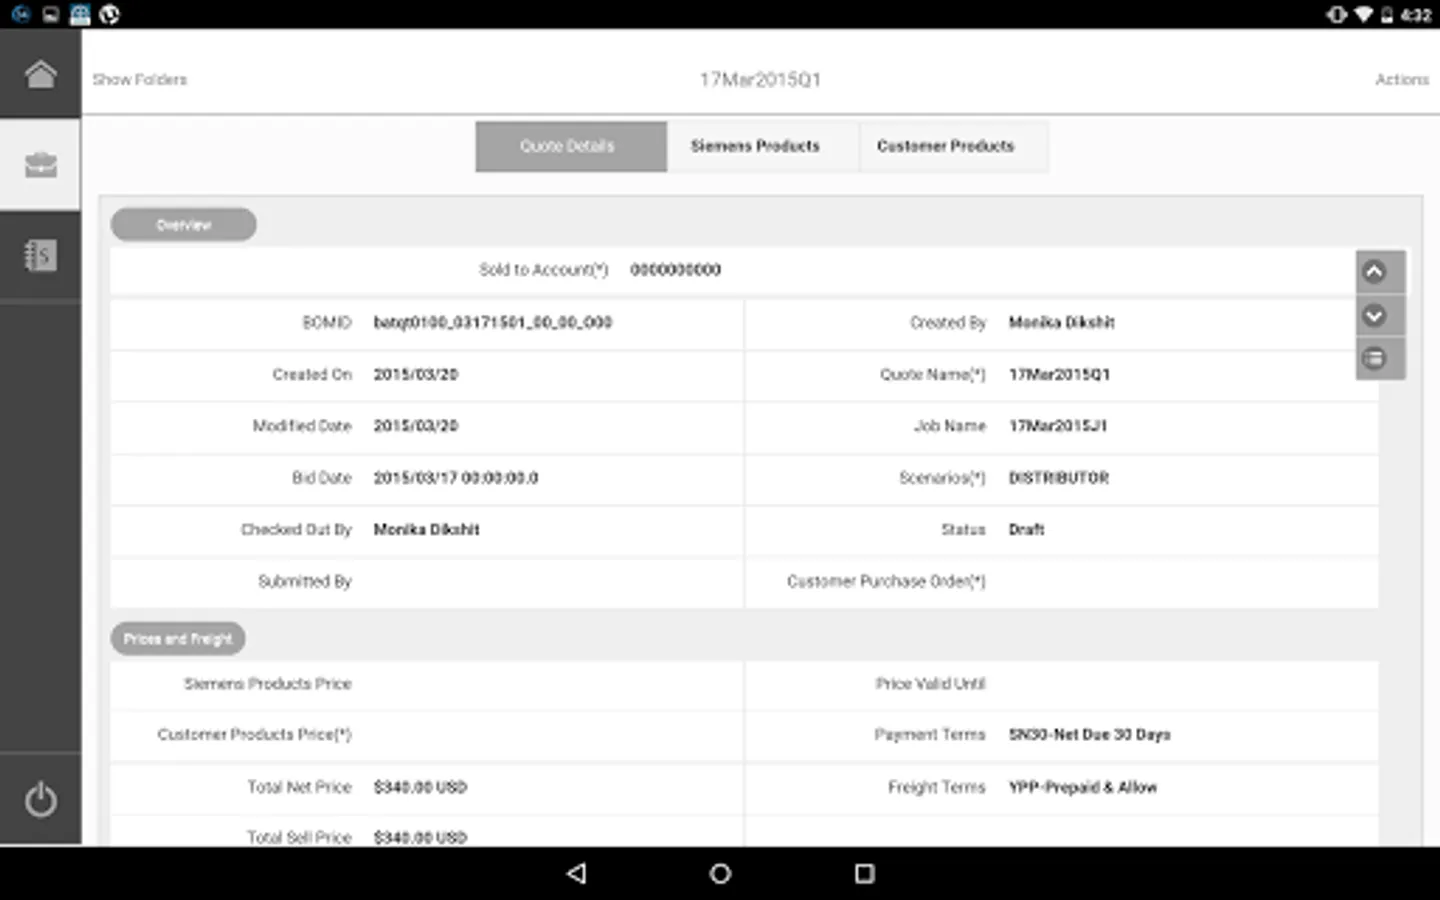Open the Siemens Products tab

click(762, 146)
